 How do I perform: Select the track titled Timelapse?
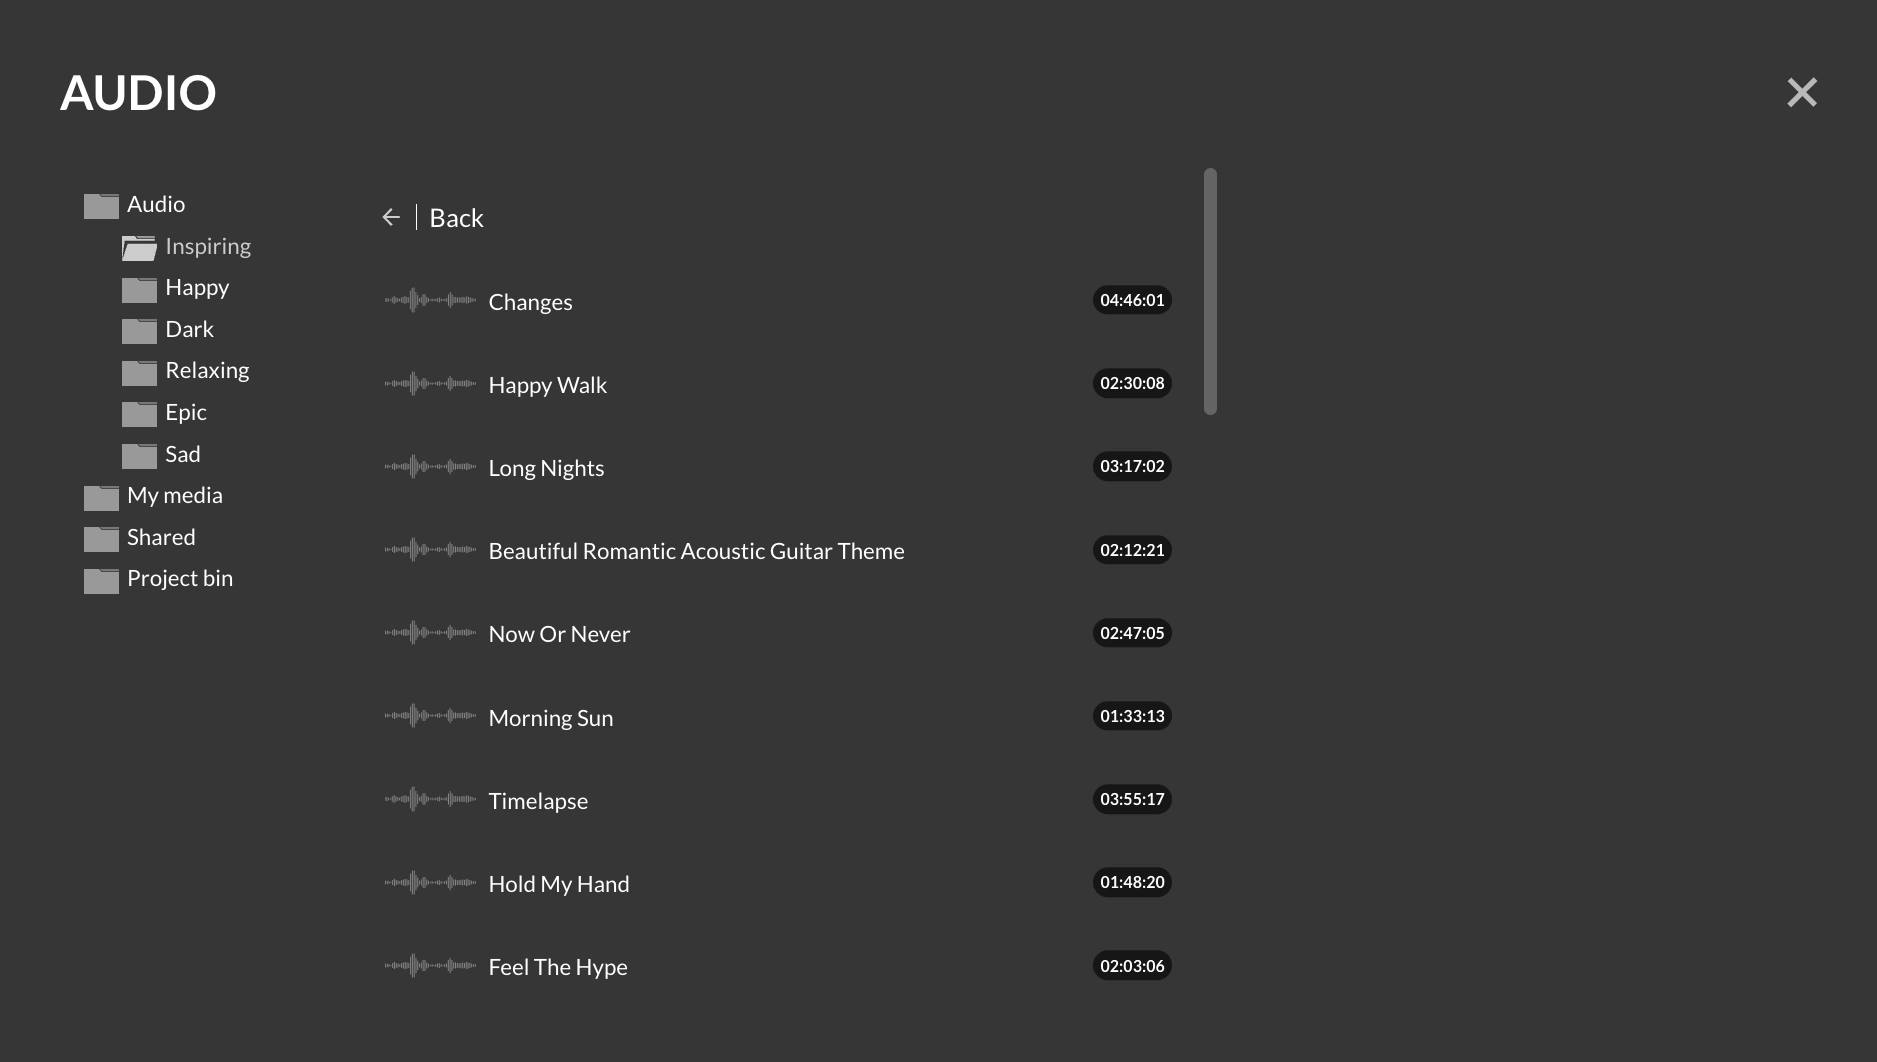(538, 801)
